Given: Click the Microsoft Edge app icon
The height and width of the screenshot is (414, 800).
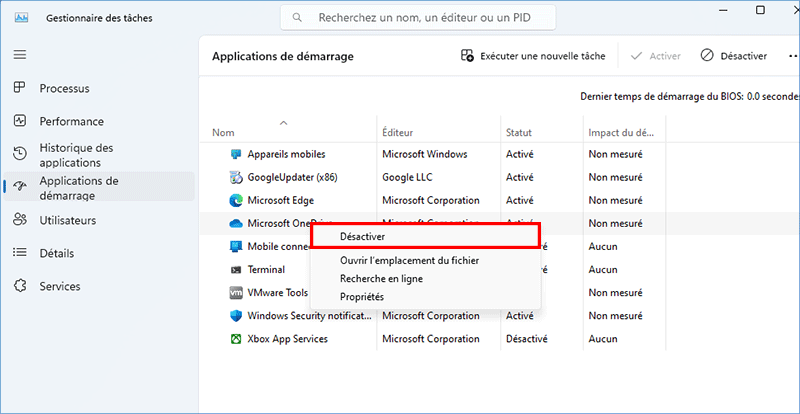Looking at the screenshot, I should [x=236, y=200].
